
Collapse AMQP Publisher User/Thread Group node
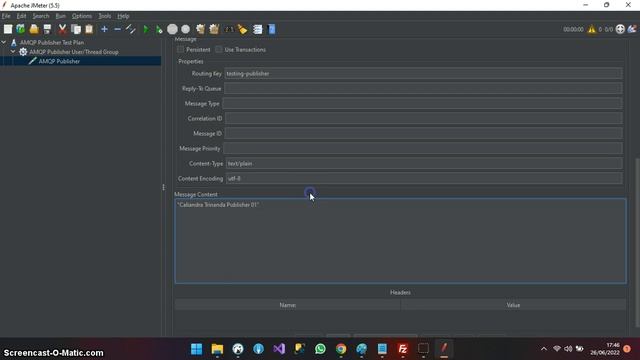tap(13, 52)
